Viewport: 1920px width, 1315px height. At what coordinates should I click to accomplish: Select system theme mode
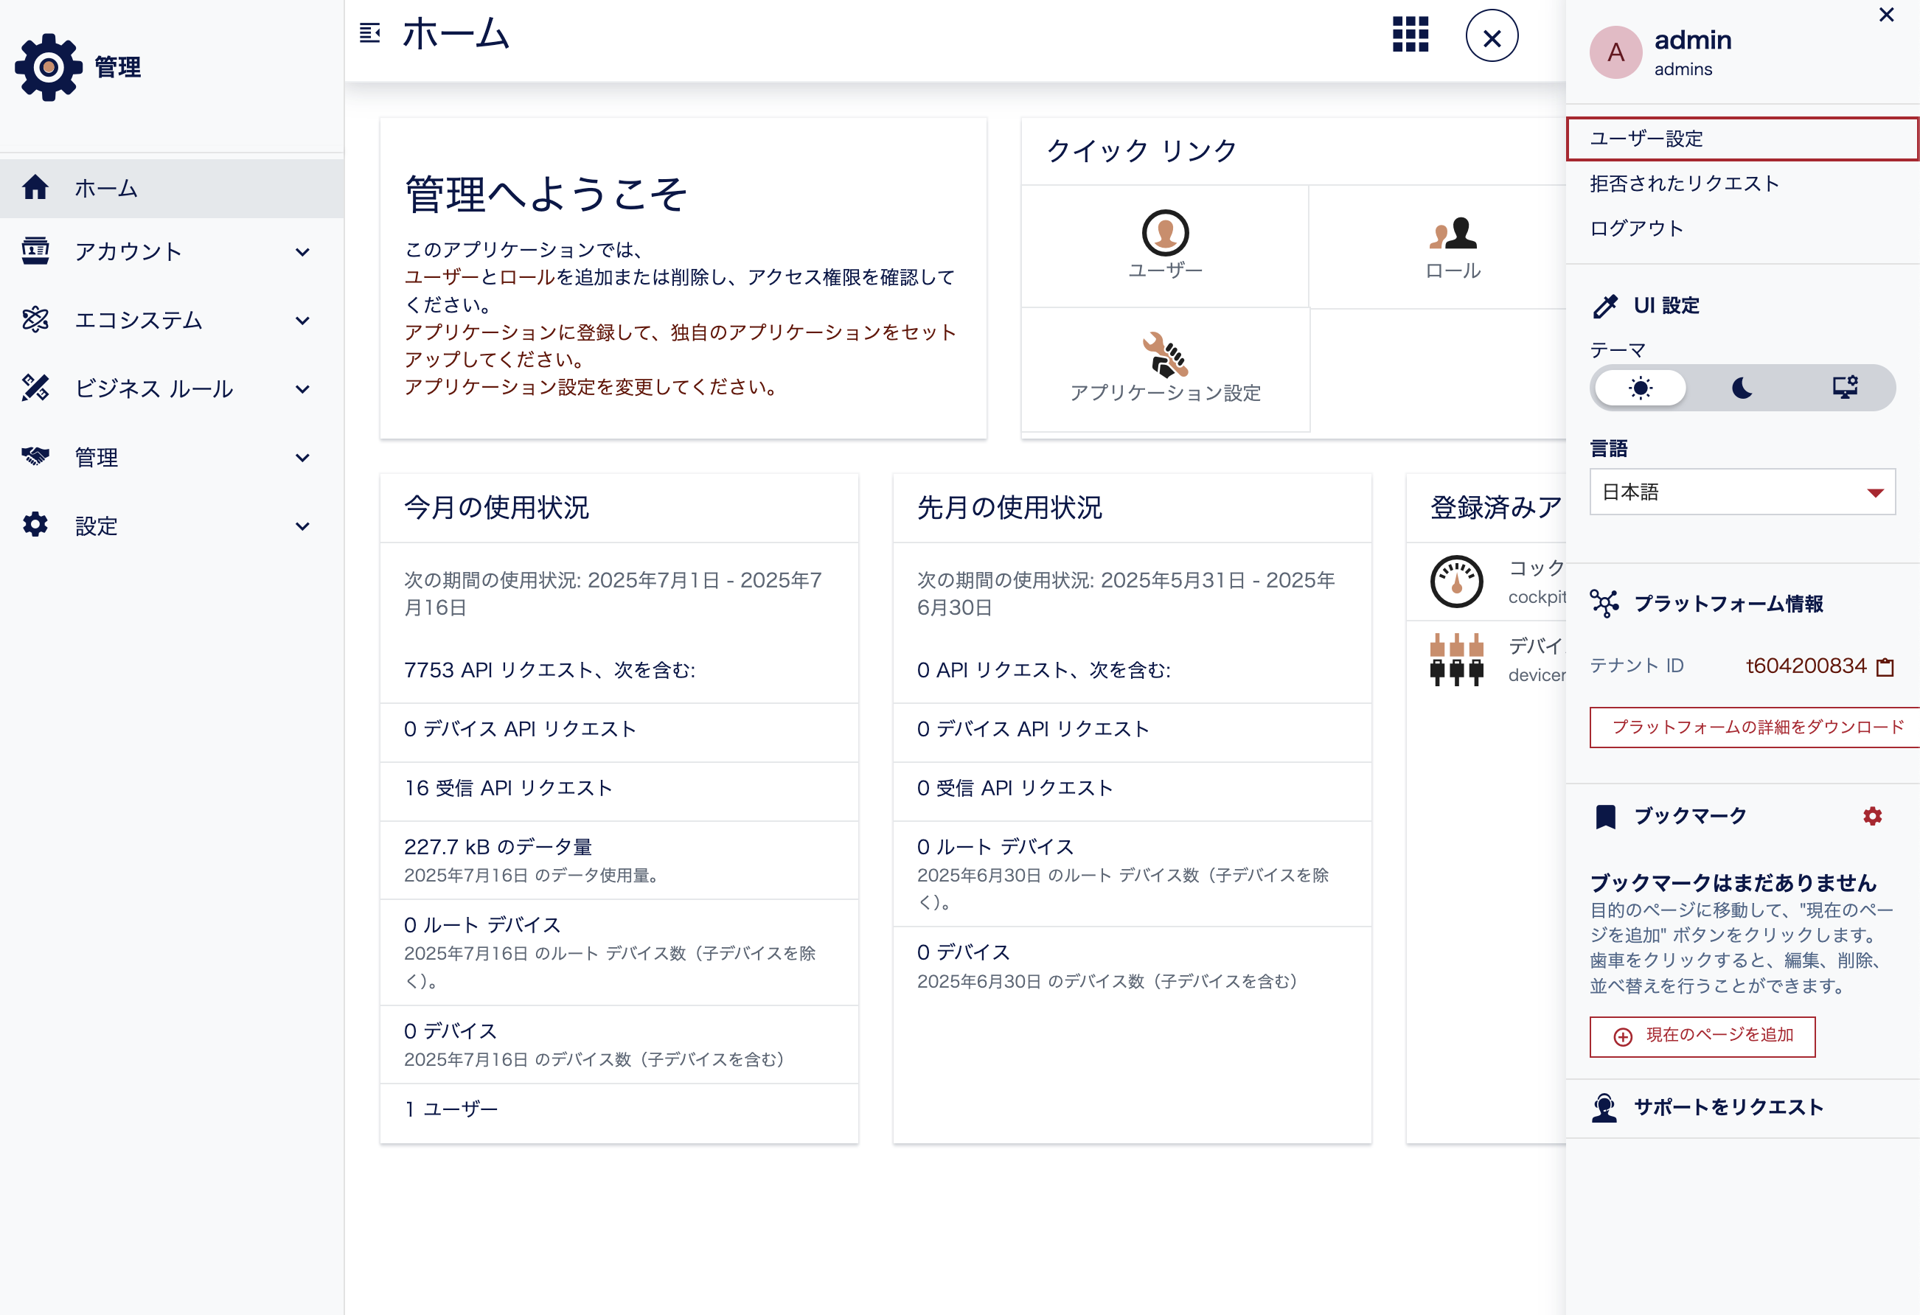click(x=1845, y=388)
